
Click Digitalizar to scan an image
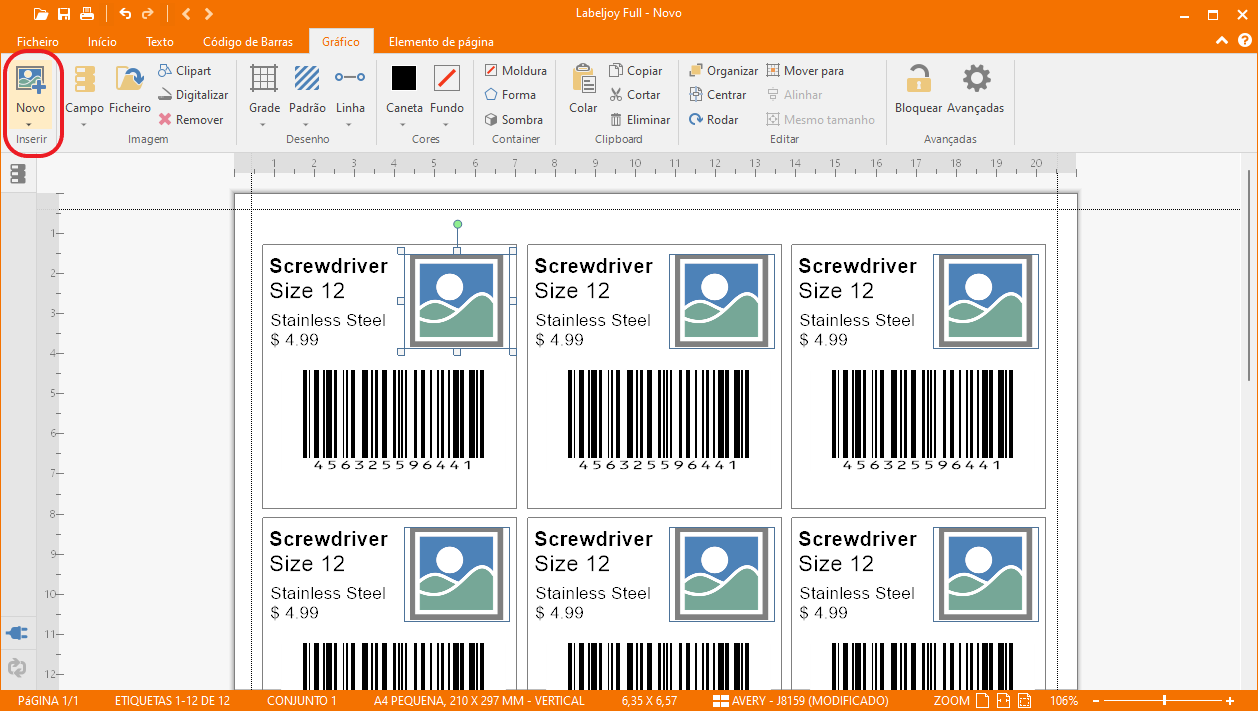tap(192, 95)
